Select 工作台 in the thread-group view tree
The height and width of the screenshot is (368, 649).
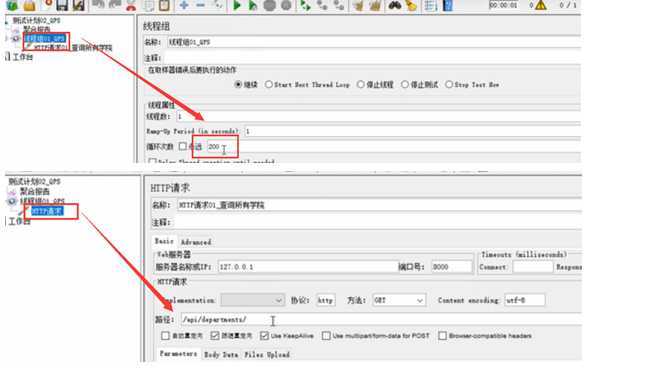22,57
